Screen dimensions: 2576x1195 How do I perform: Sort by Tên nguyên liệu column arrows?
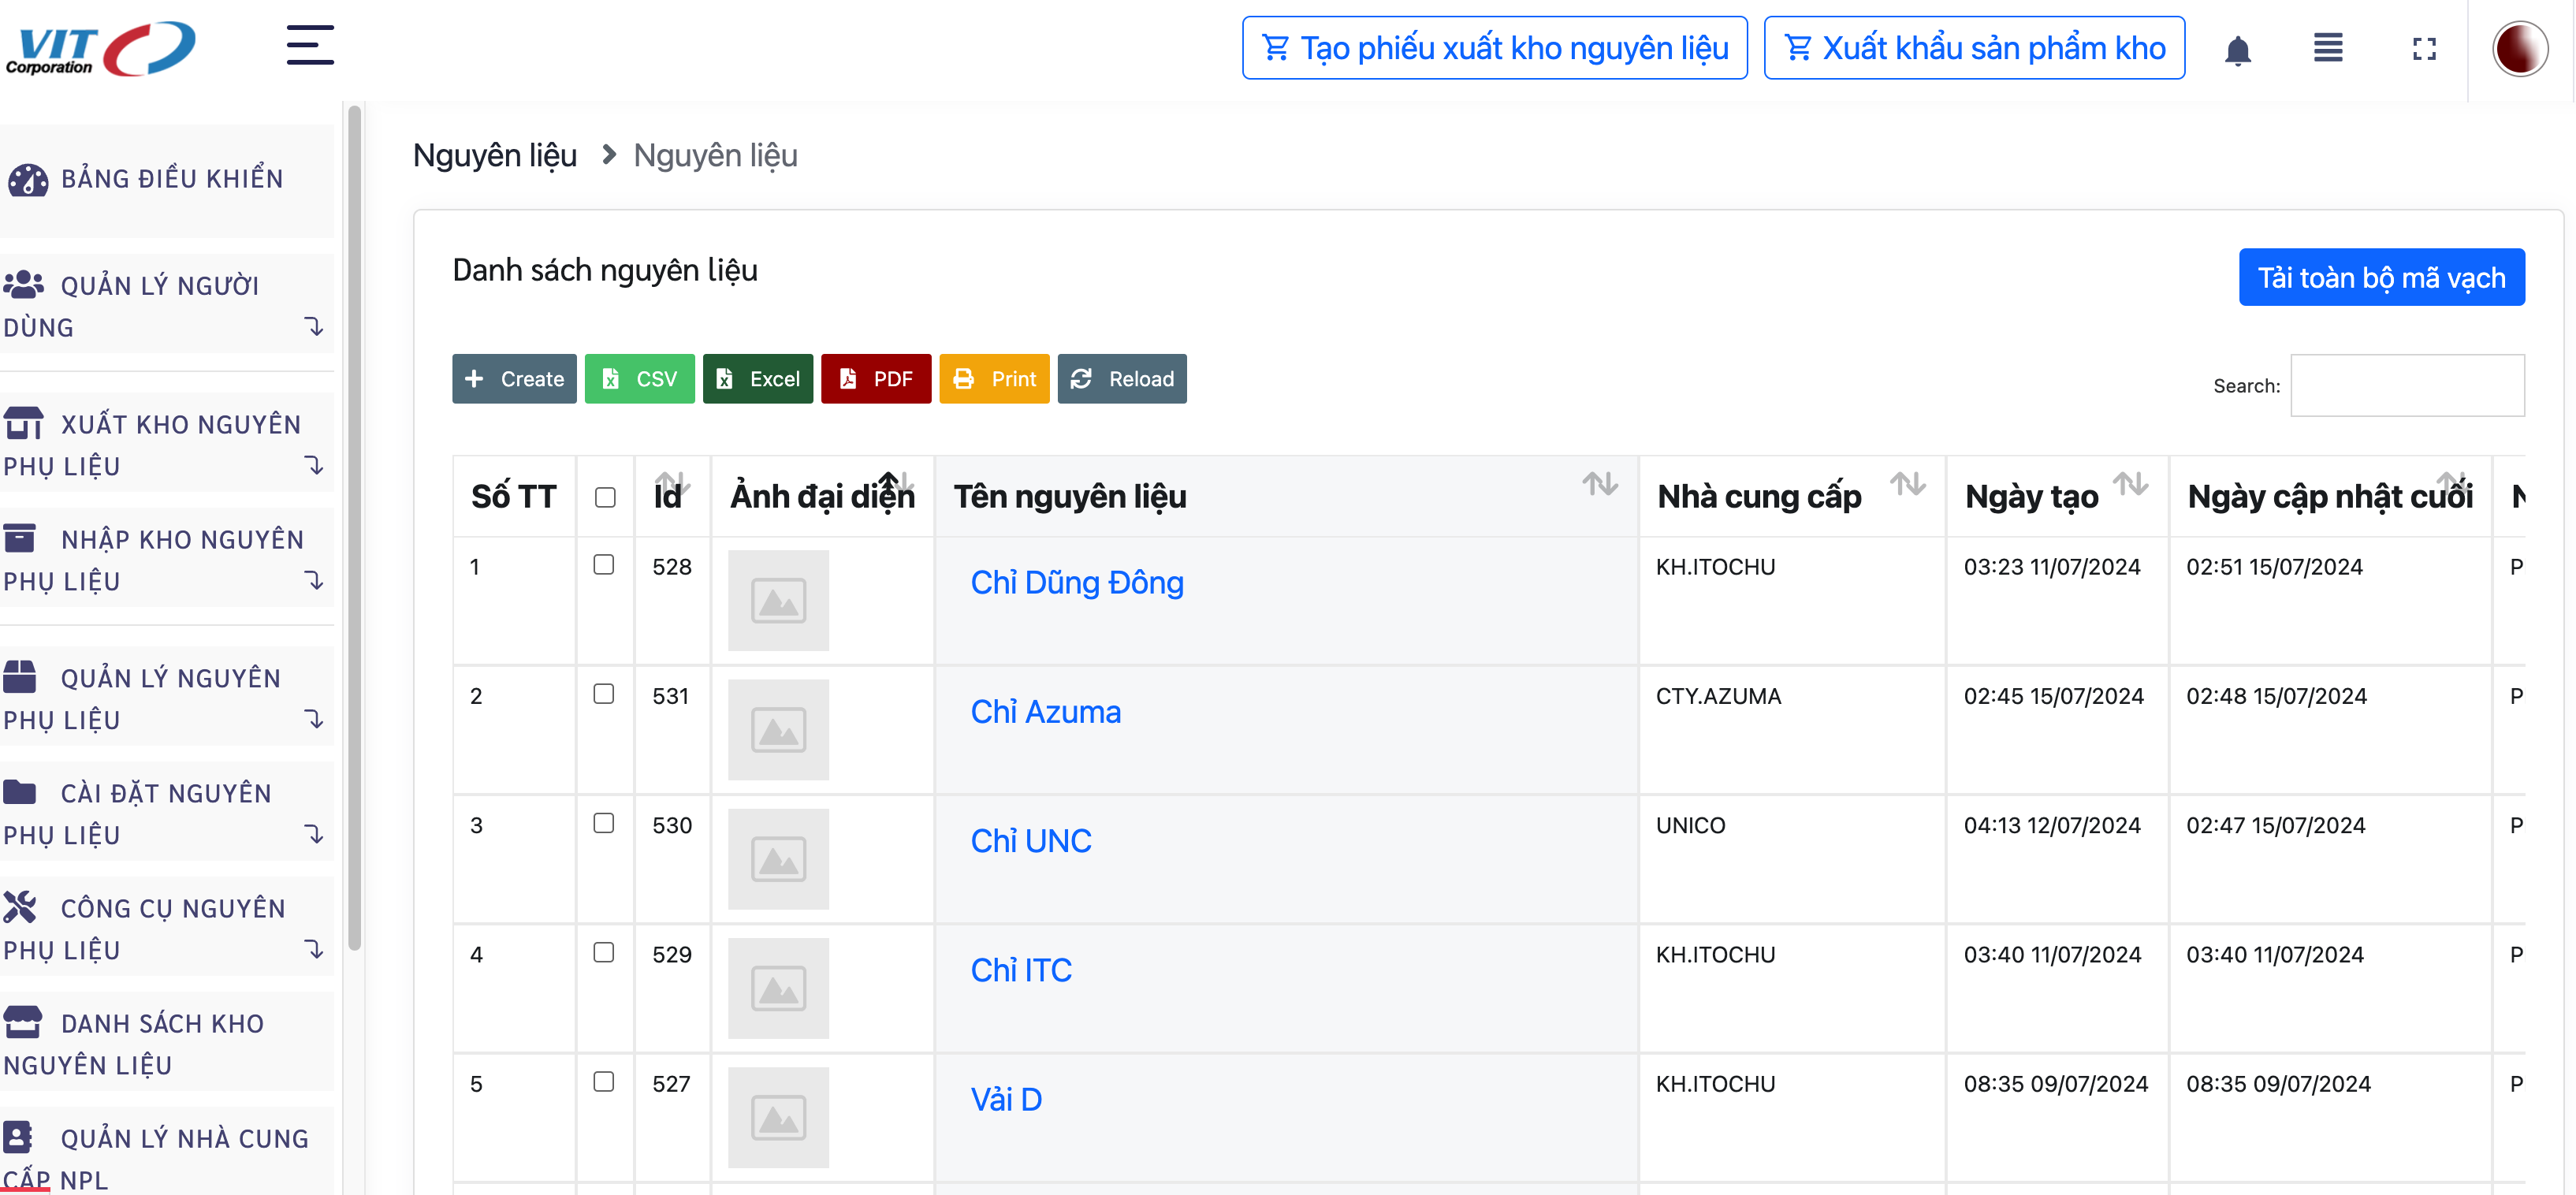1599,485
